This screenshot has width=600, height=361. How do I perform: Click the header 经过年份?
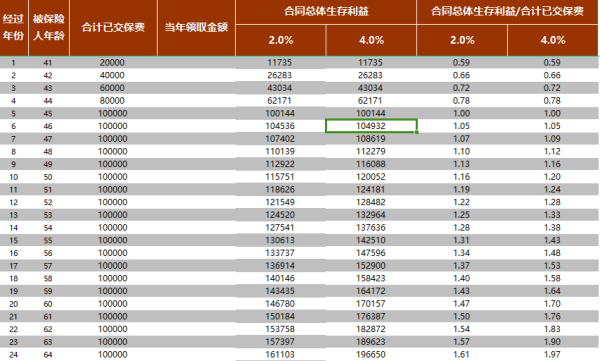click(x=14, y=28)
